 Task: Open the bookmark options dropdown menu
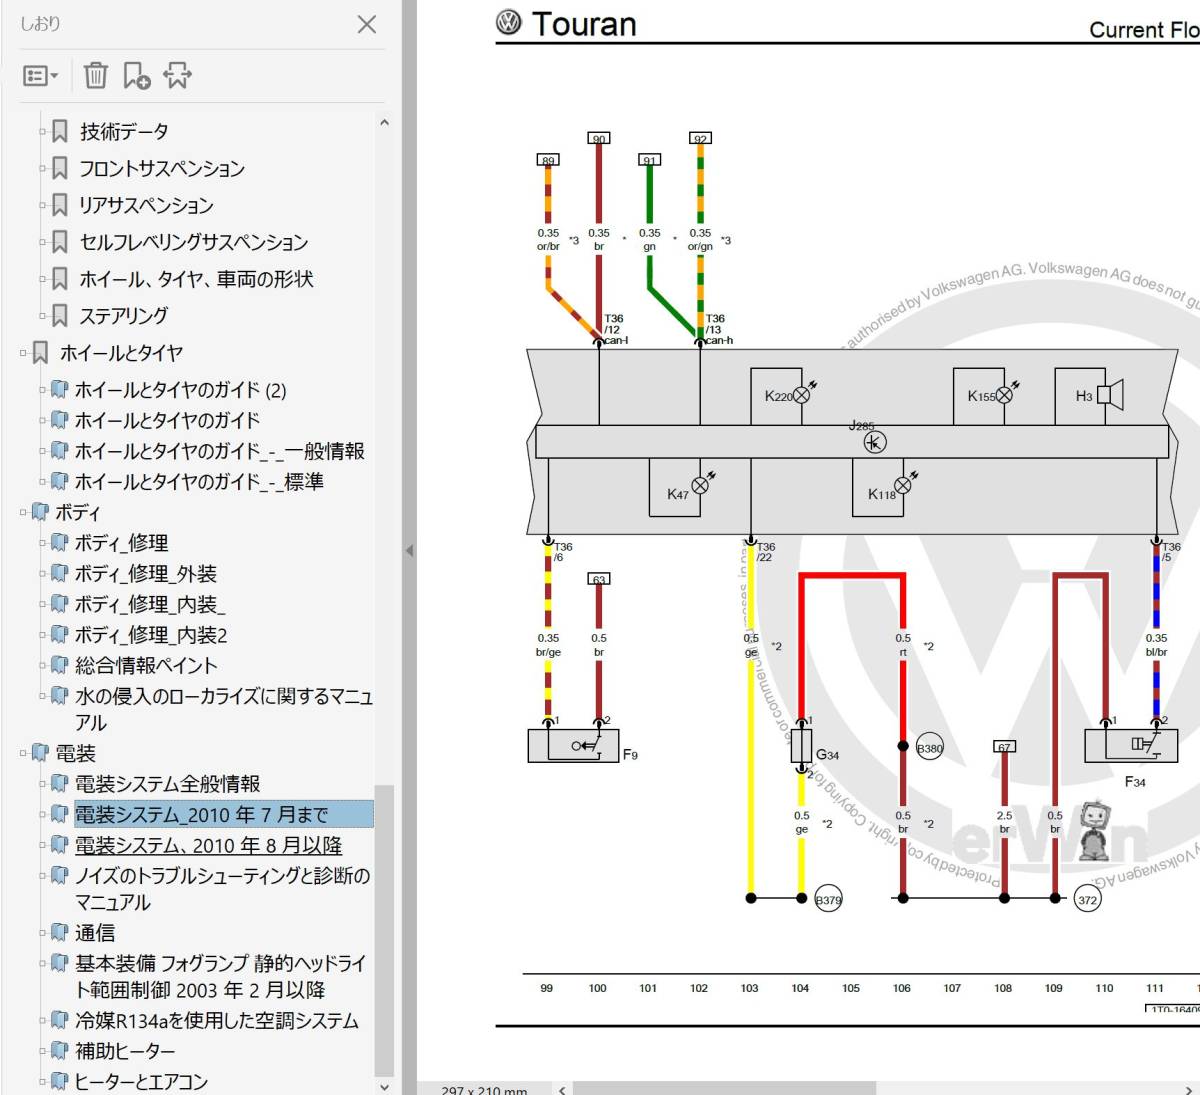point(40,76)
